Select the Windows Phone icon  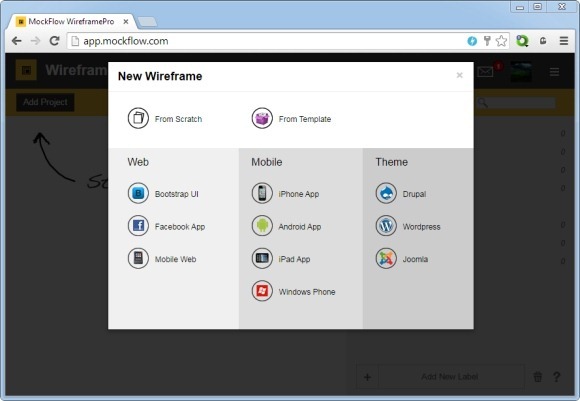coord(262,291)
